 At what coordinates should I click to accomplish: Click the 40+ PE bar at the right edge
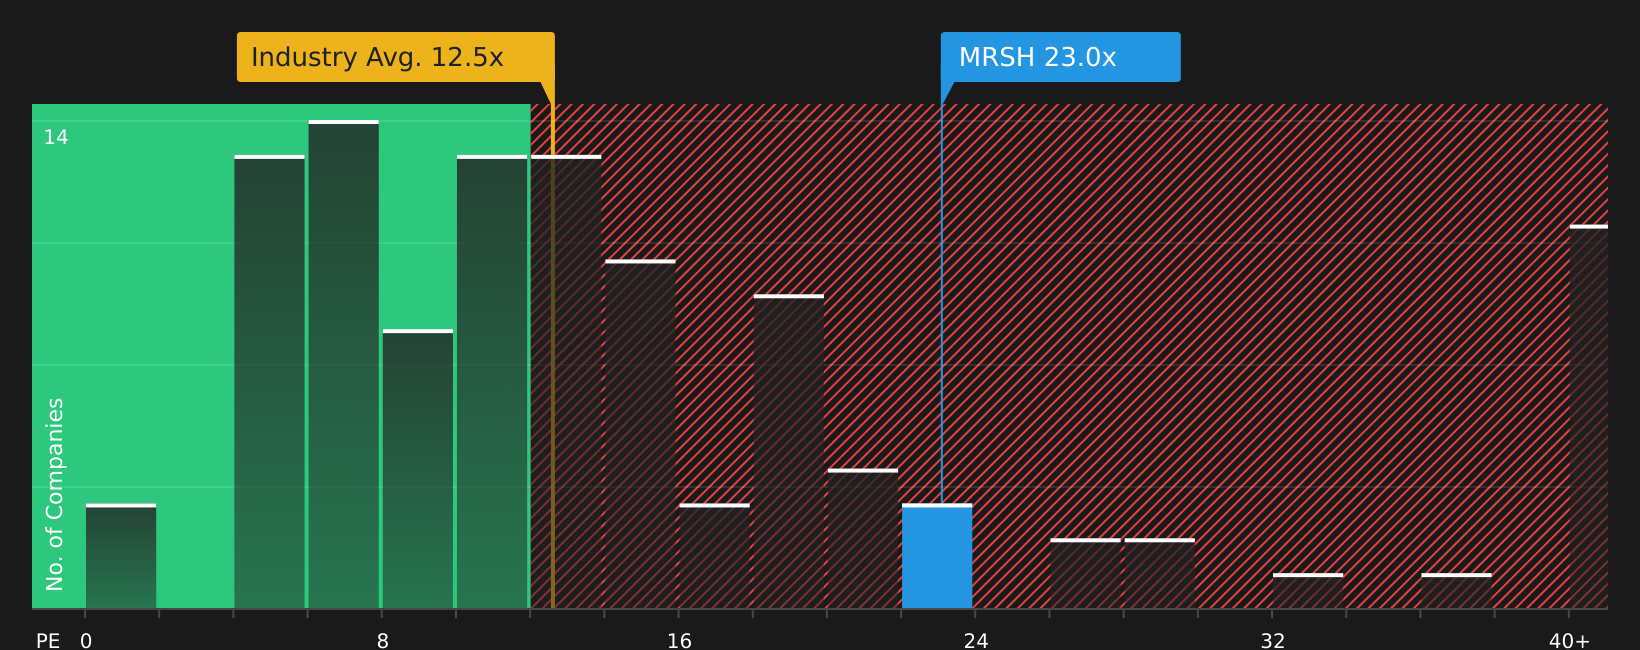click(x=1588, y=417)
